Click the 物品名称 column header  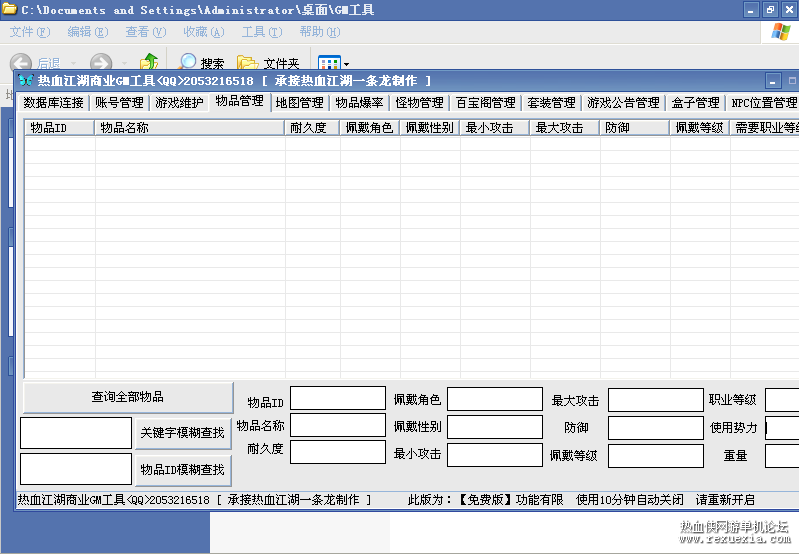[189, 127]
